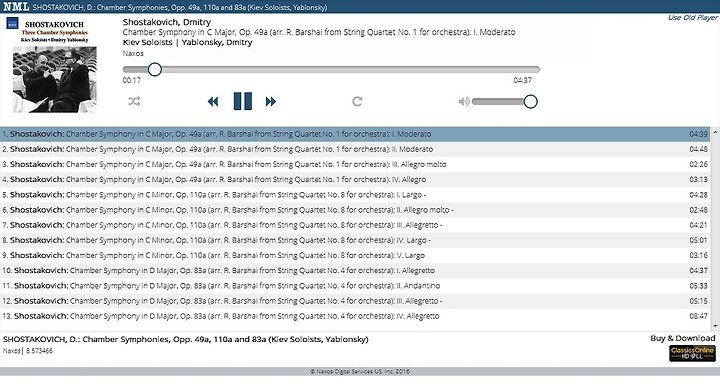Click catalogue number 8.573466

click(39, 351)
